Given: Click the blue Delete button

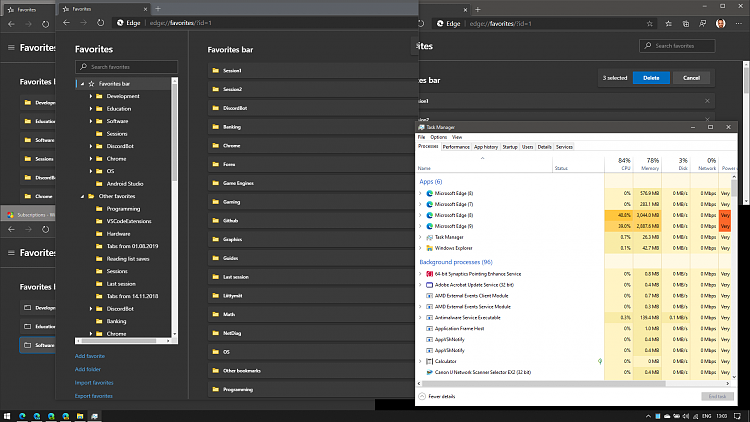Looking at the screenshot, I should tap(651, 78).
